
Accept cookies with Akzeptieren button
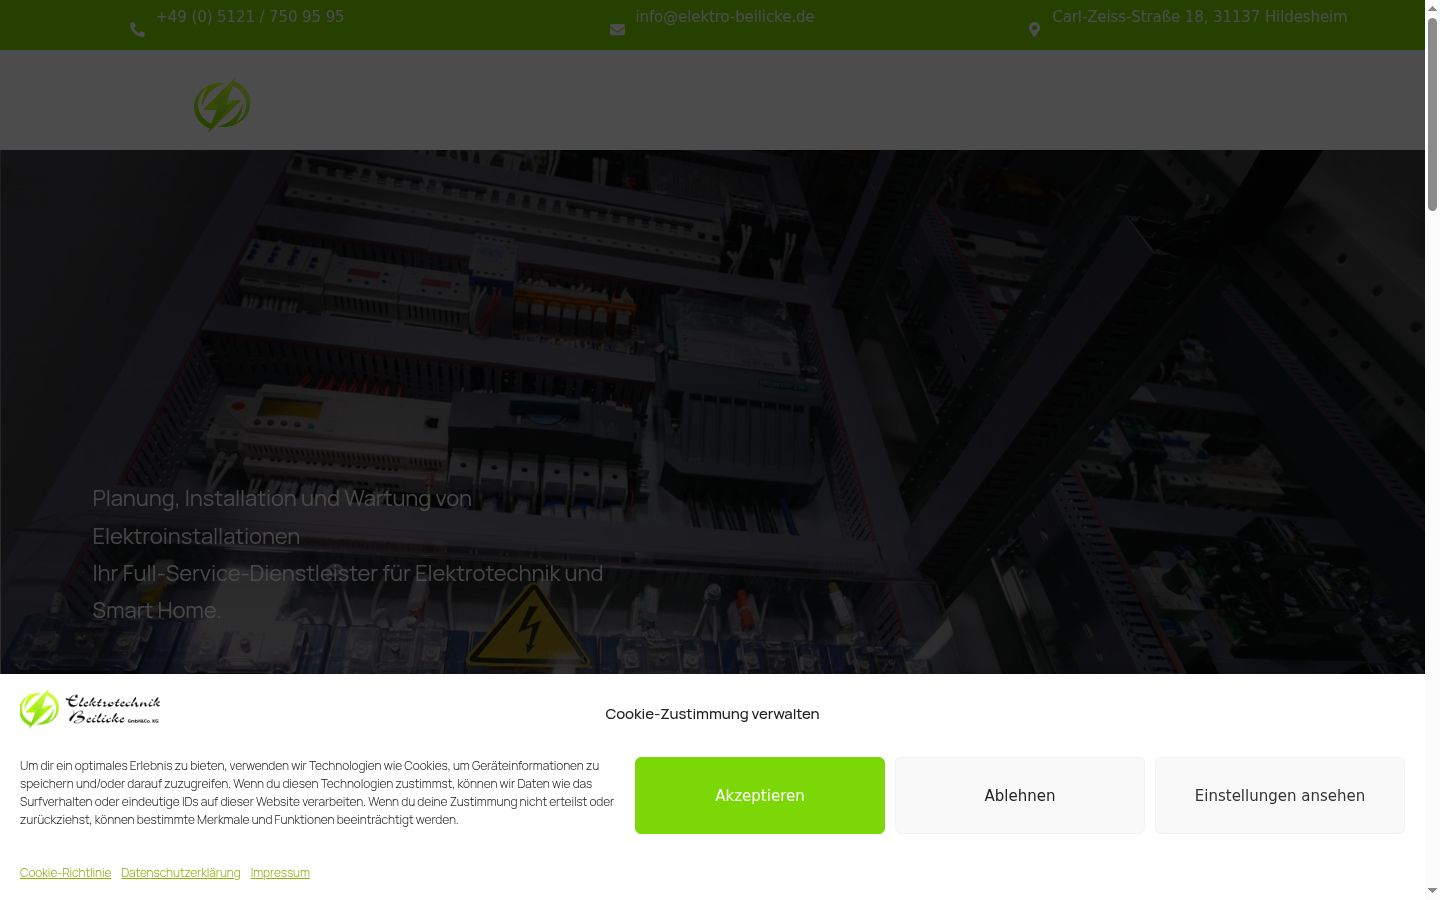point(760,795)
